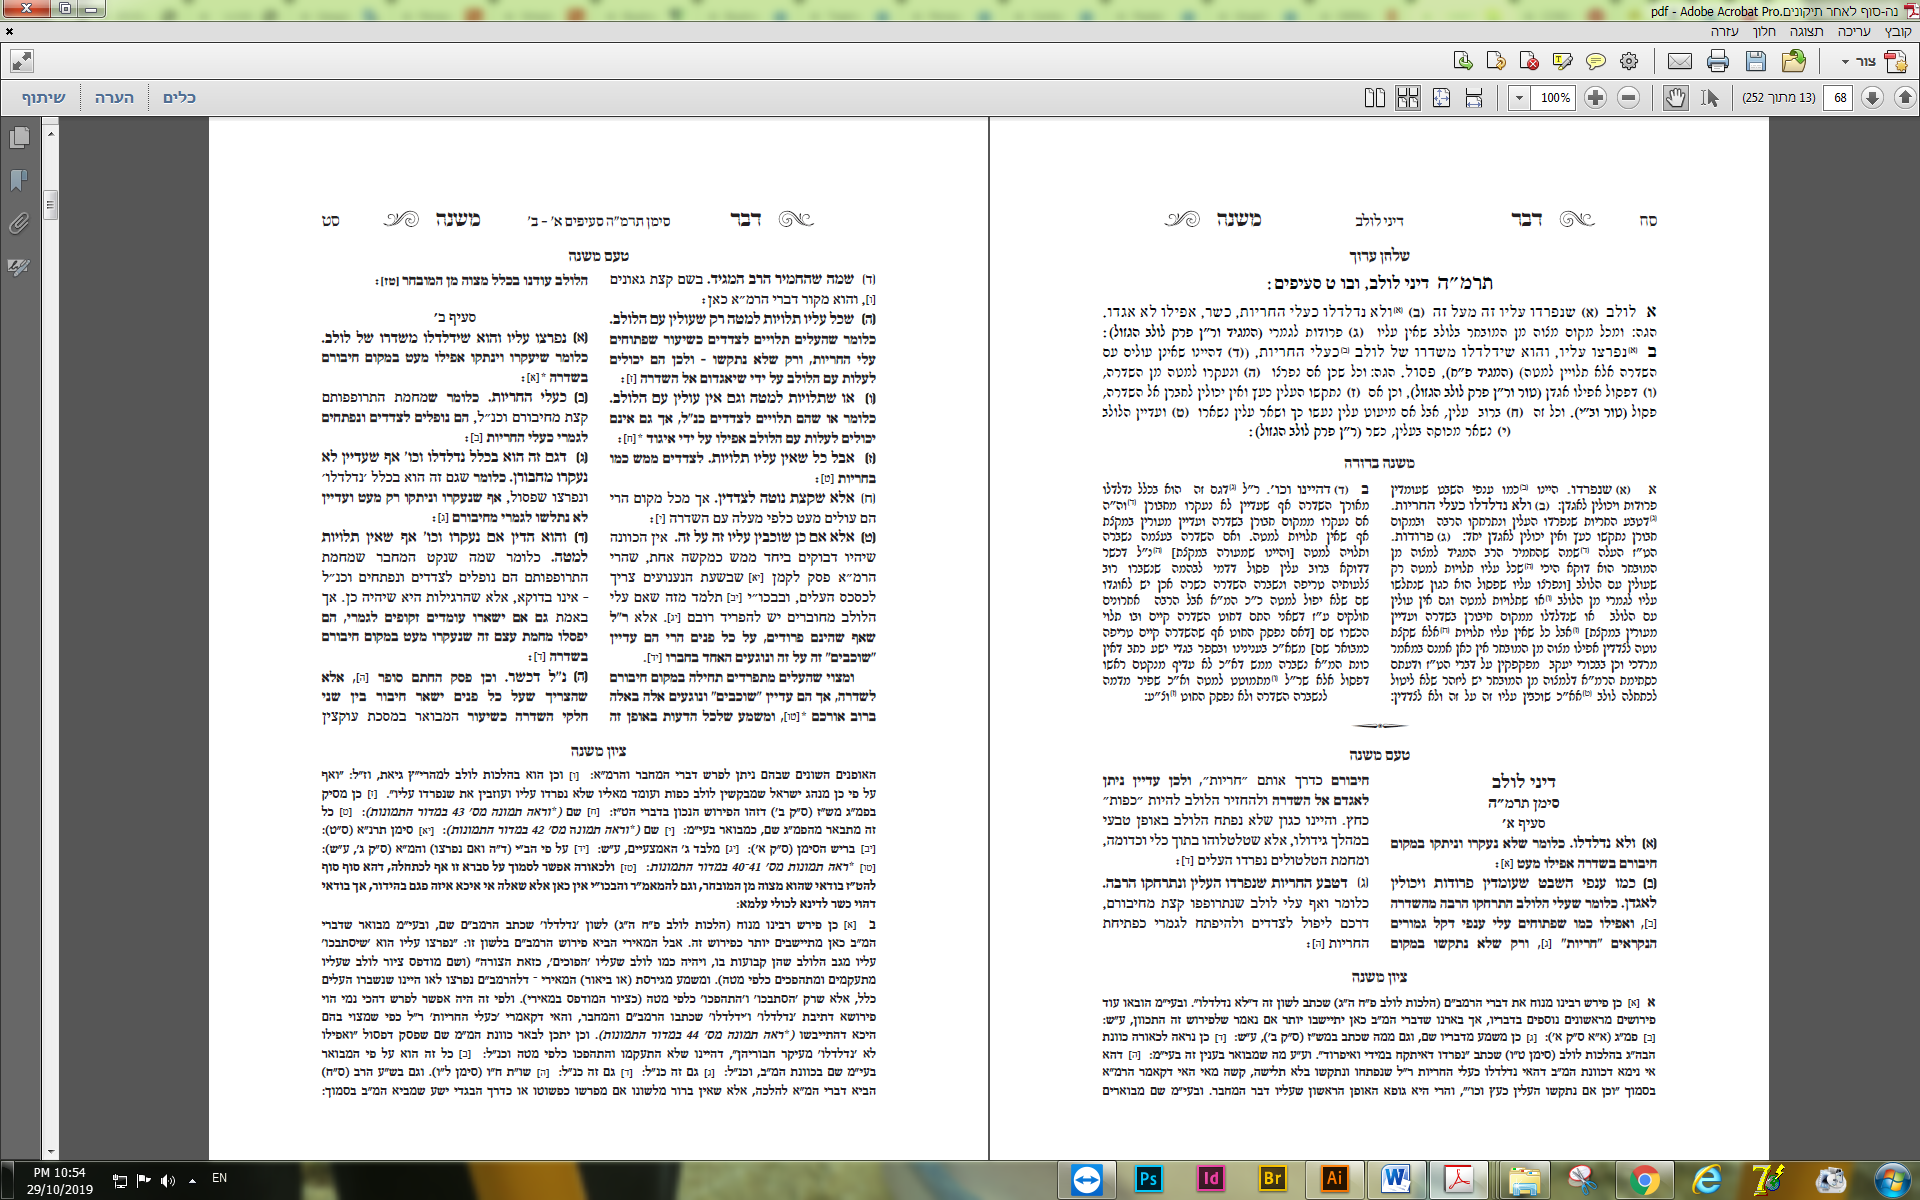Viewport: 1920px width, 1200px height.
Task: Open the תצוגה menu
Action: click(1806, 32)
